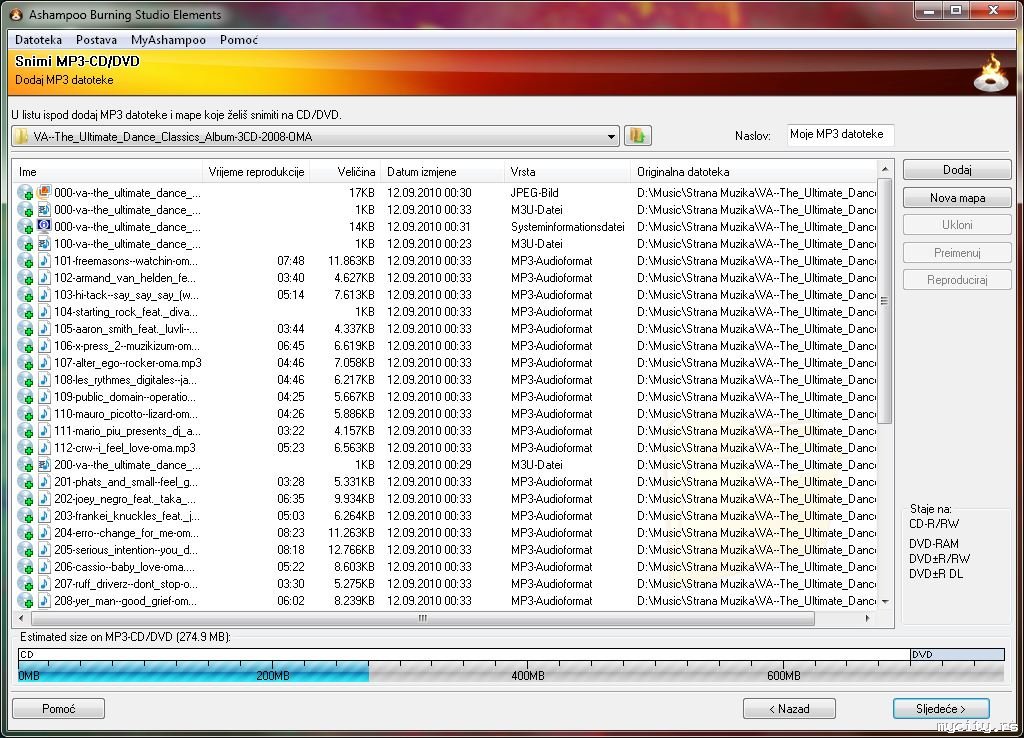Select the 207-ruff_driverz--dont_stop file name
Viewport: 1024px width, 738px height.
coord(125,583)
